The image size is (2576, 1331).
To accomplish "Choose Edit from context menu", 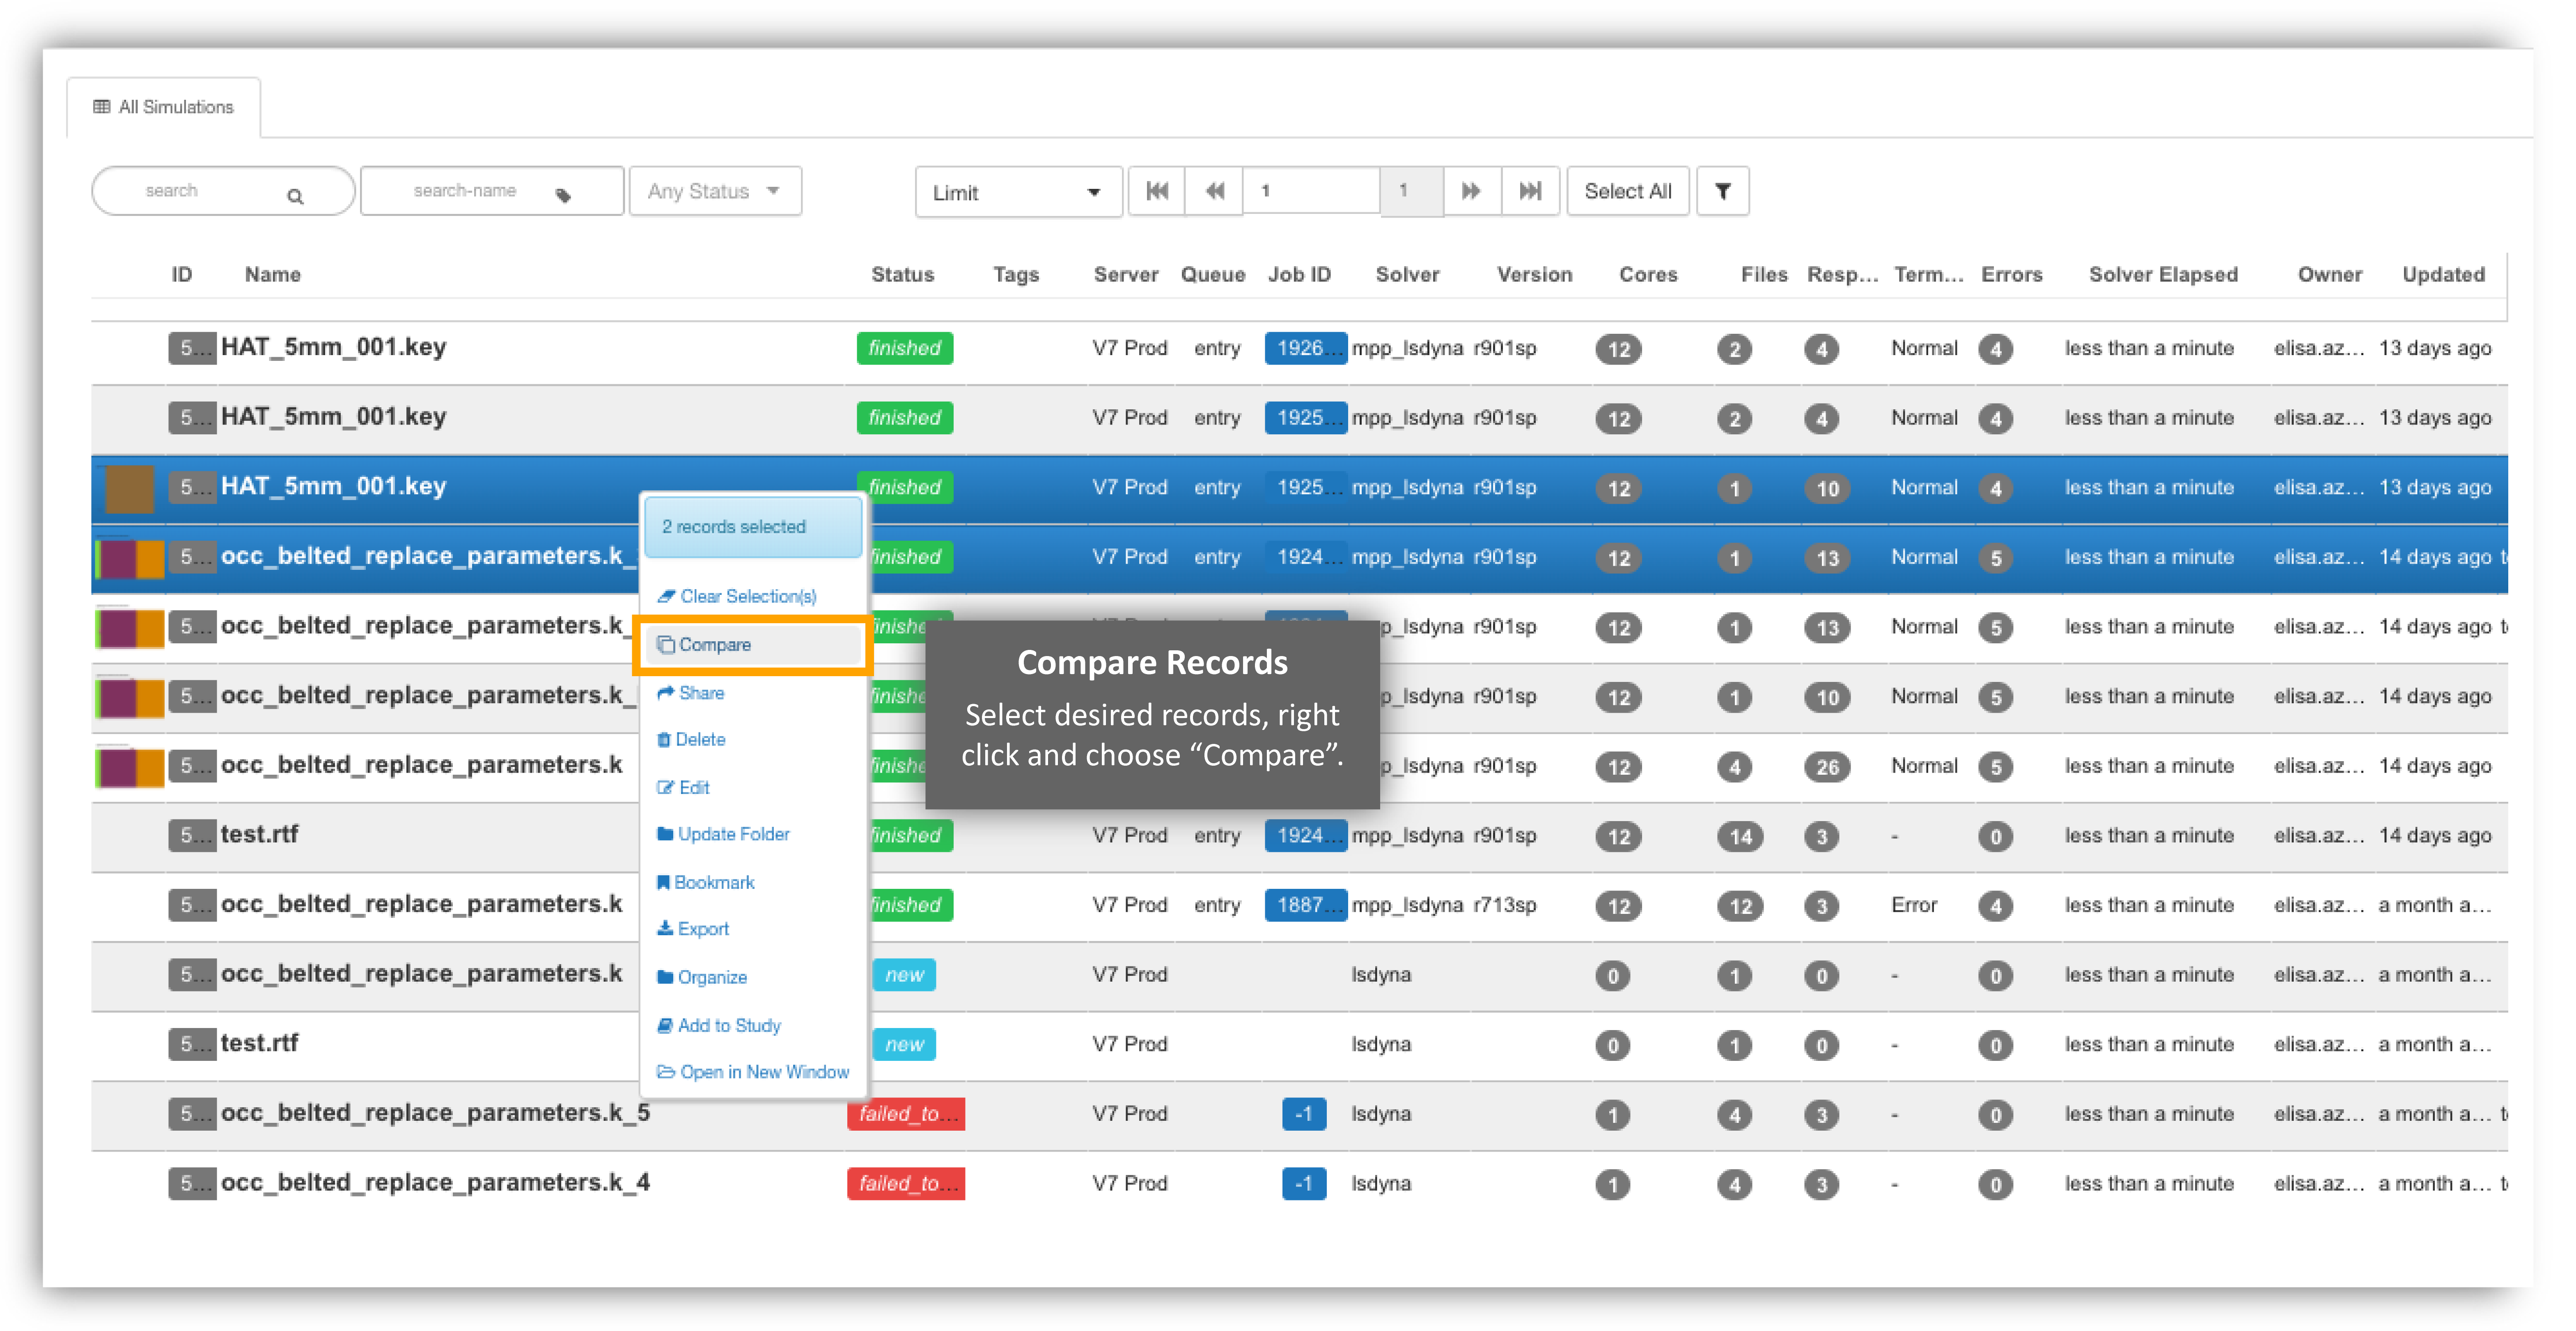I will point(683,788).
